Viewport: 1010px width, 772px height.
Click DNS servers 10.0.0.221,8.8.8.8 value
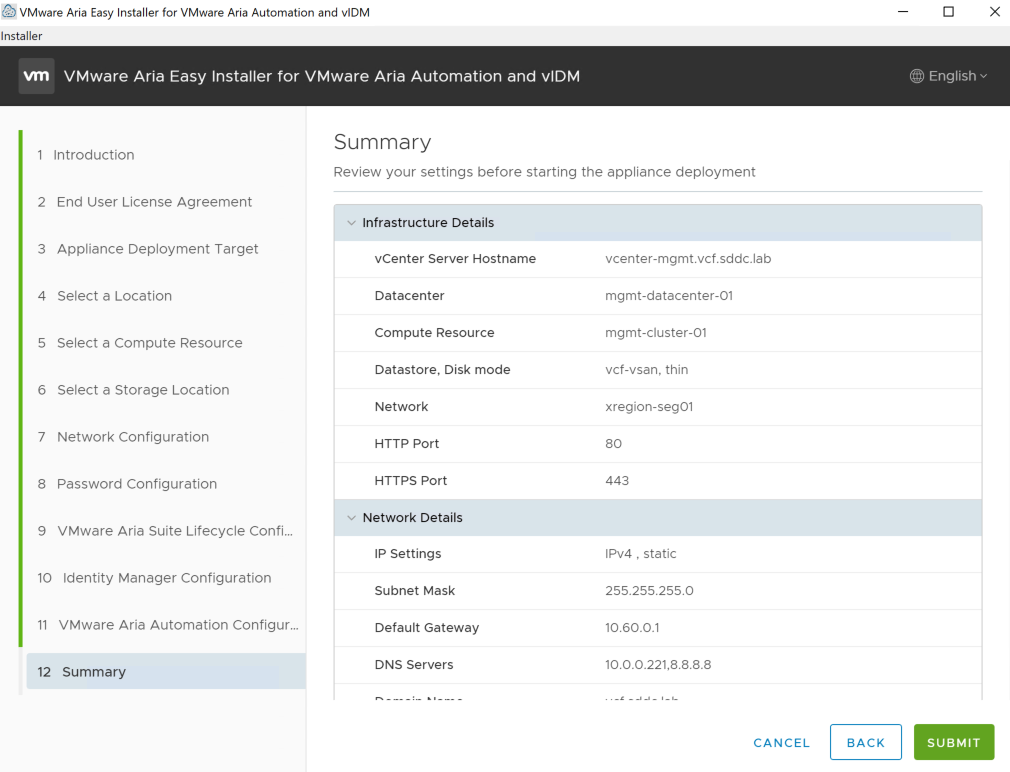tap(658, 665)
